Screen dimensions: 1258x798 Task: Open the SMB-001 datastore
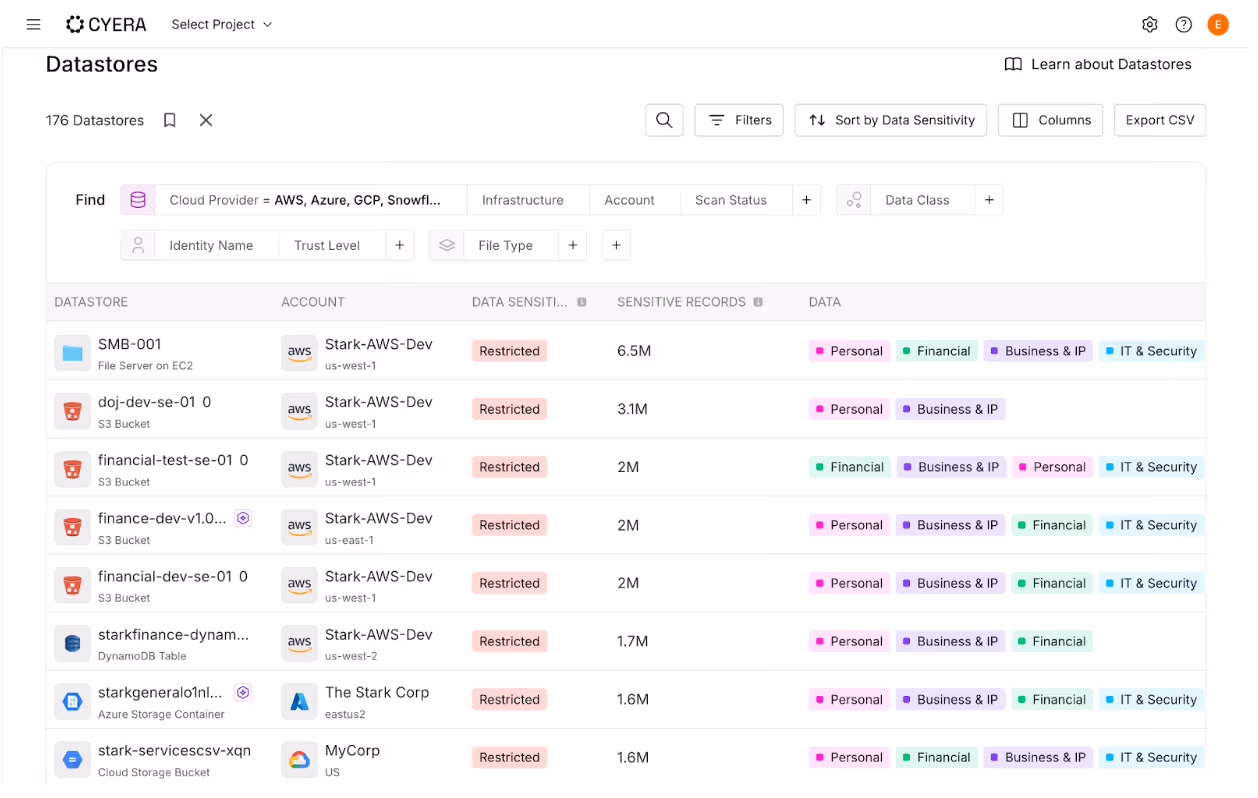point(130,344)
